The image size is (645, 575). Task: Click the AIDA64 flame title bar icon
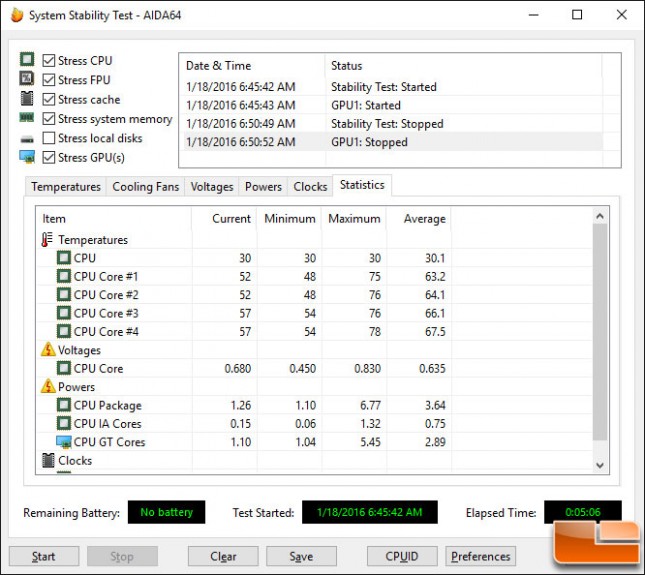(x=17, y=15)
